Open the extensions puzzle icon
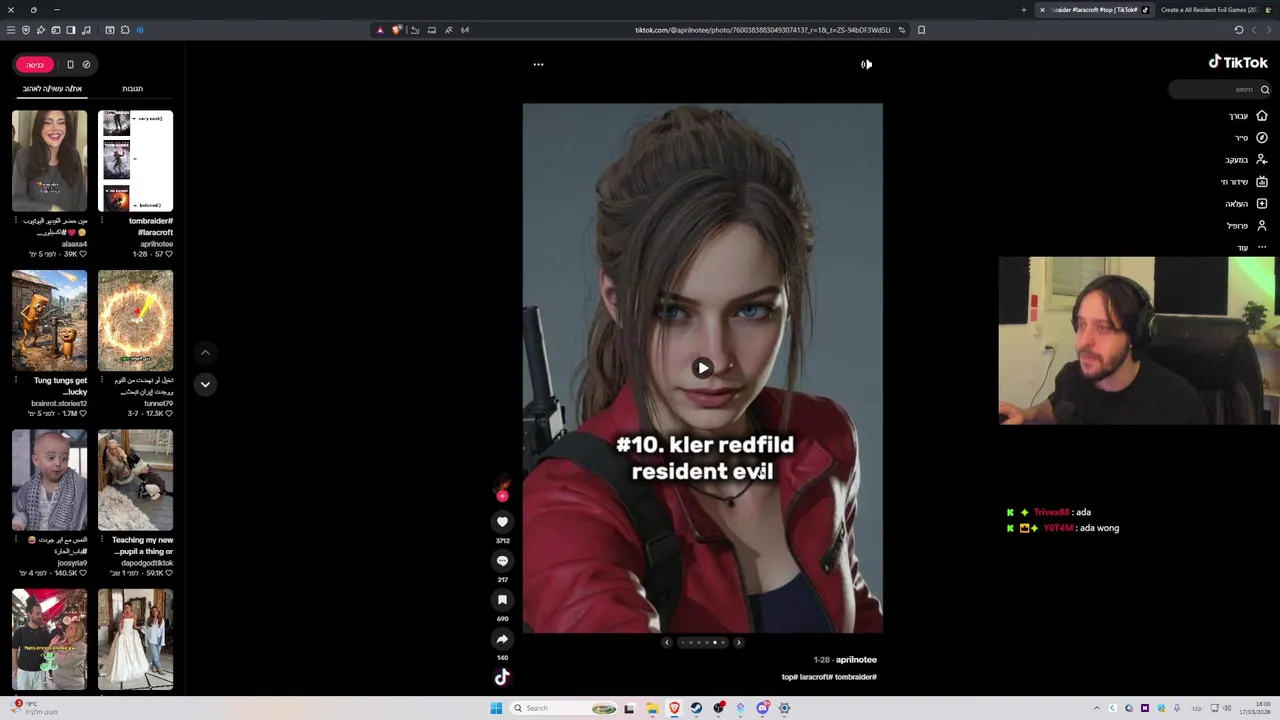The image size is (1280, 720). pyautogui.click(x=125, y=30)
